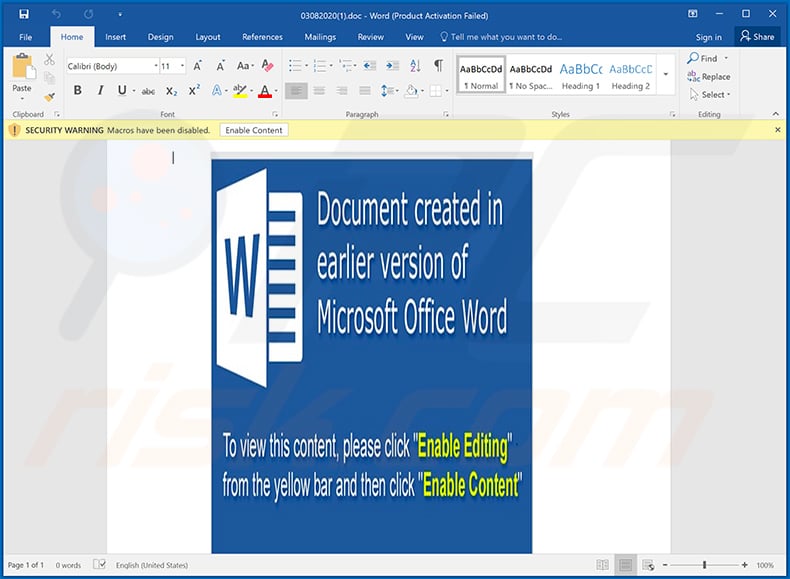This screenshot has height=579, width=790.
Task: Center align the paragraph
Action: [x=319, y=91]
